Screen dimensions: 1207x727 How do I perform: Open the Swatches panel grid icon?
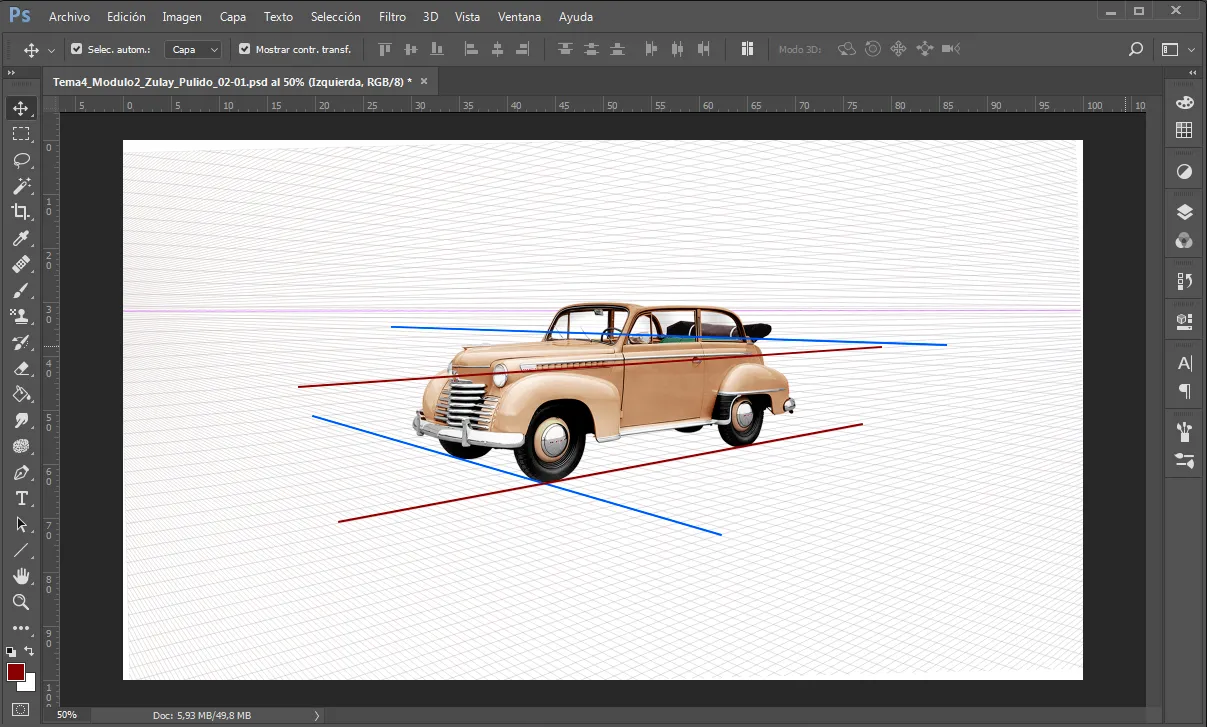(1184, 130)
